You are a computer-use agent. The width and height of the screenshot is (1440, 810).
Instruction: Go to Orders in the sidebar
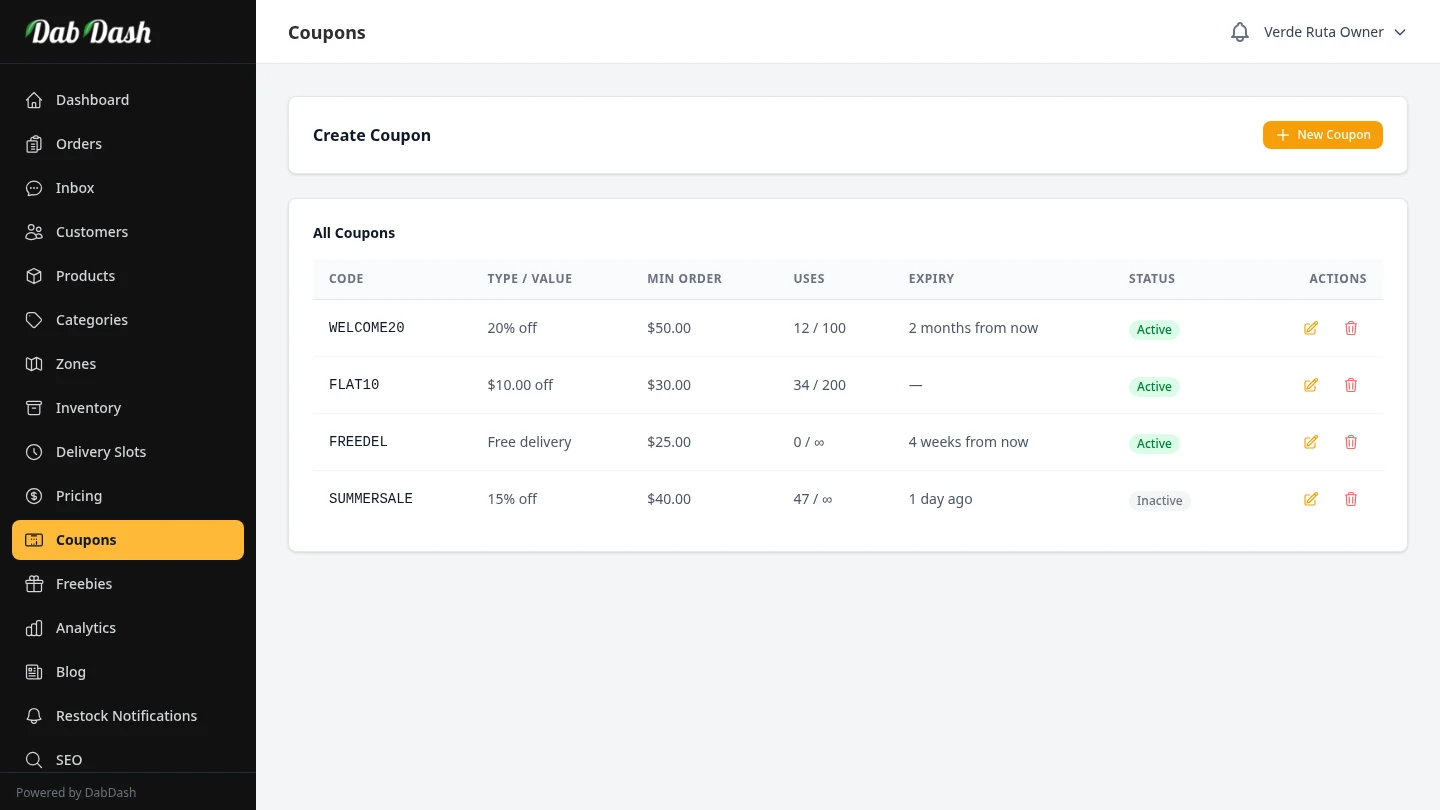(x=79, y=144)
